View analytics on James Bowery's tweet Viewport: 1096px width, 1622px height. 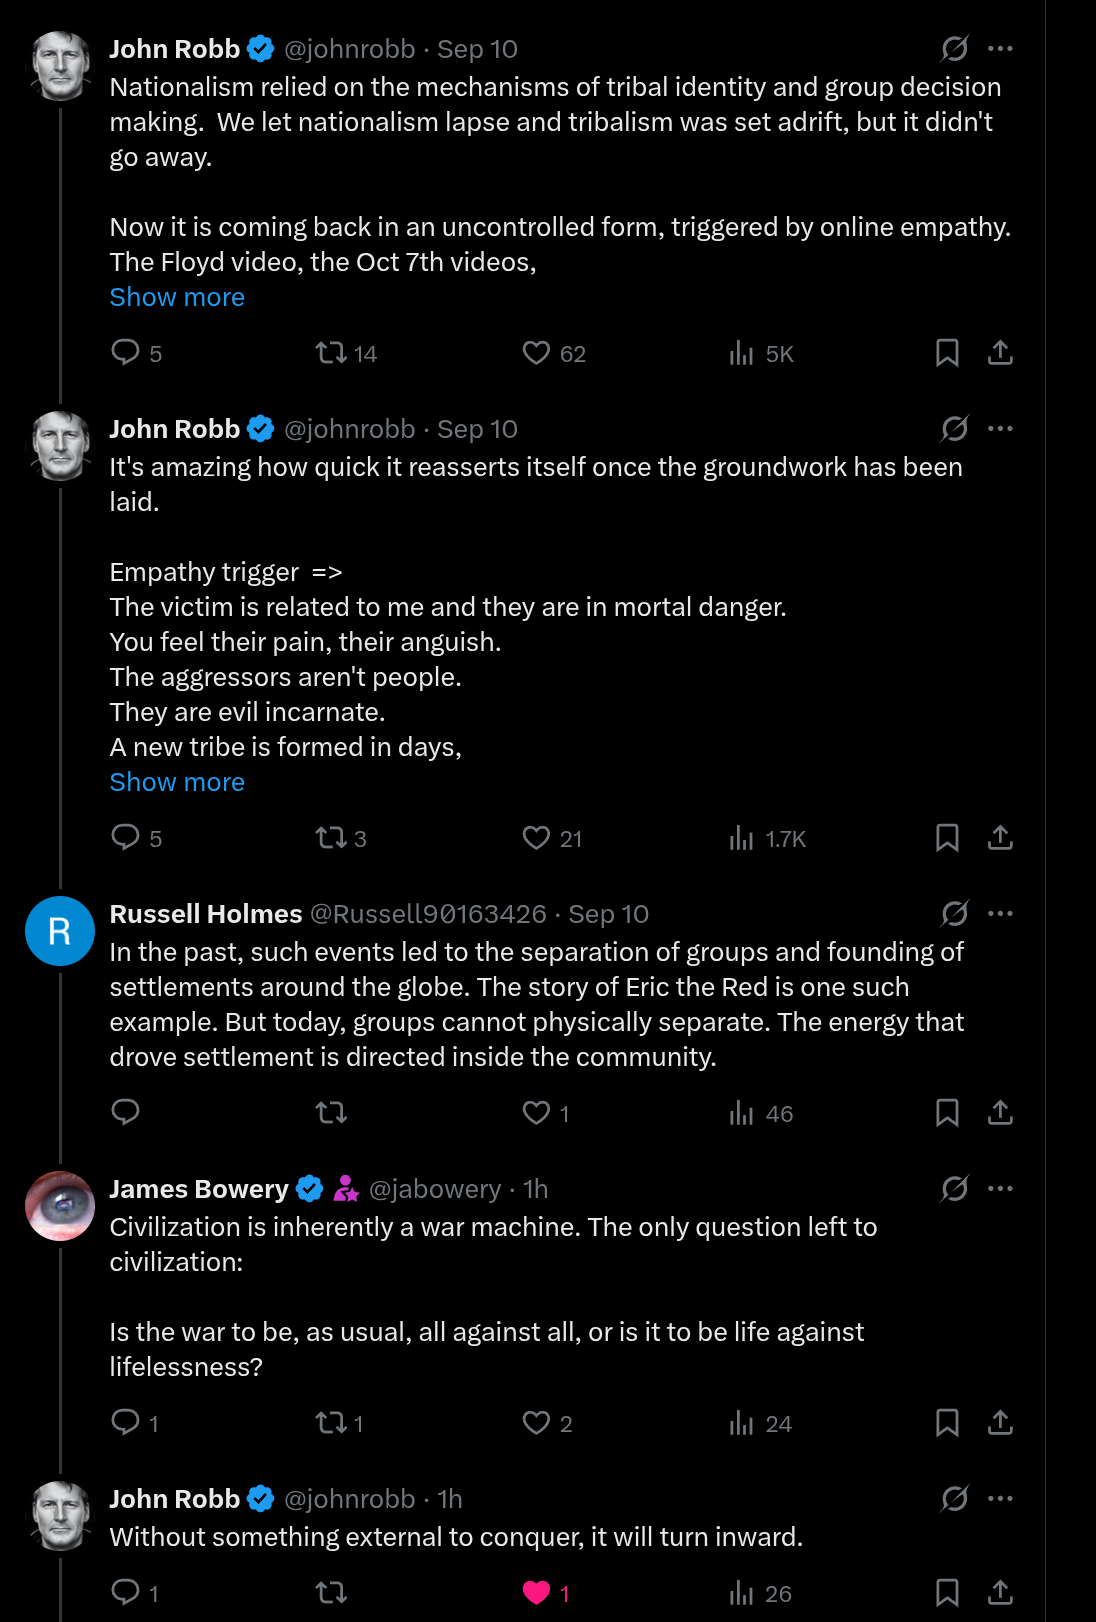pos(741,1423)
